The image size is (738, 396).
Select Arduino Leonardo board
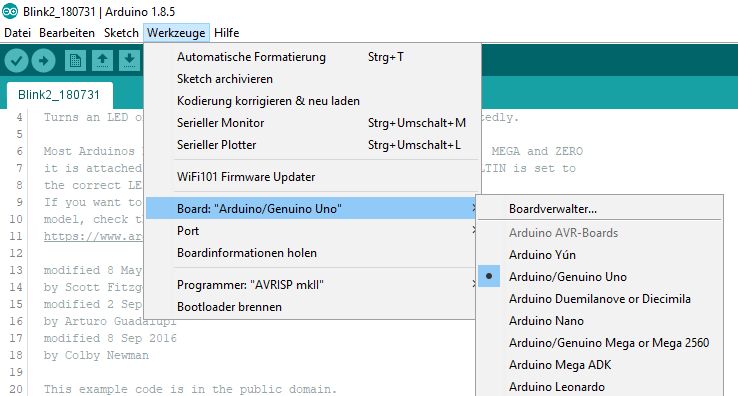pyautogui.click(x=600, y=387)
